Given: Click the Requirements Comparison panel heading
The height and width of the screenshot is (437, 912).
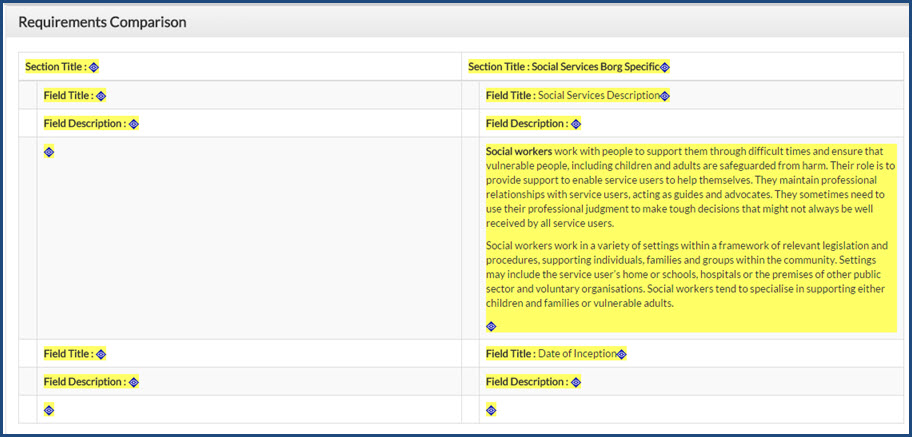Looking at the screenshot, I should (102, 22).
